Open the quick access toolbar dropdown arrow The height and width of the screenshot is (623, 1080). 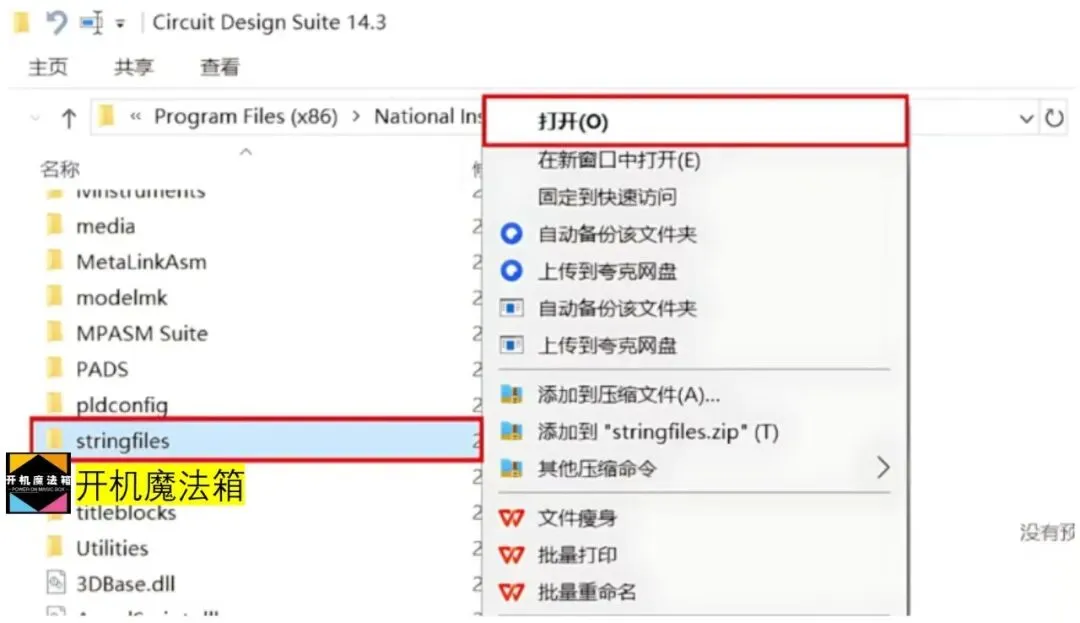click(120, 24)
